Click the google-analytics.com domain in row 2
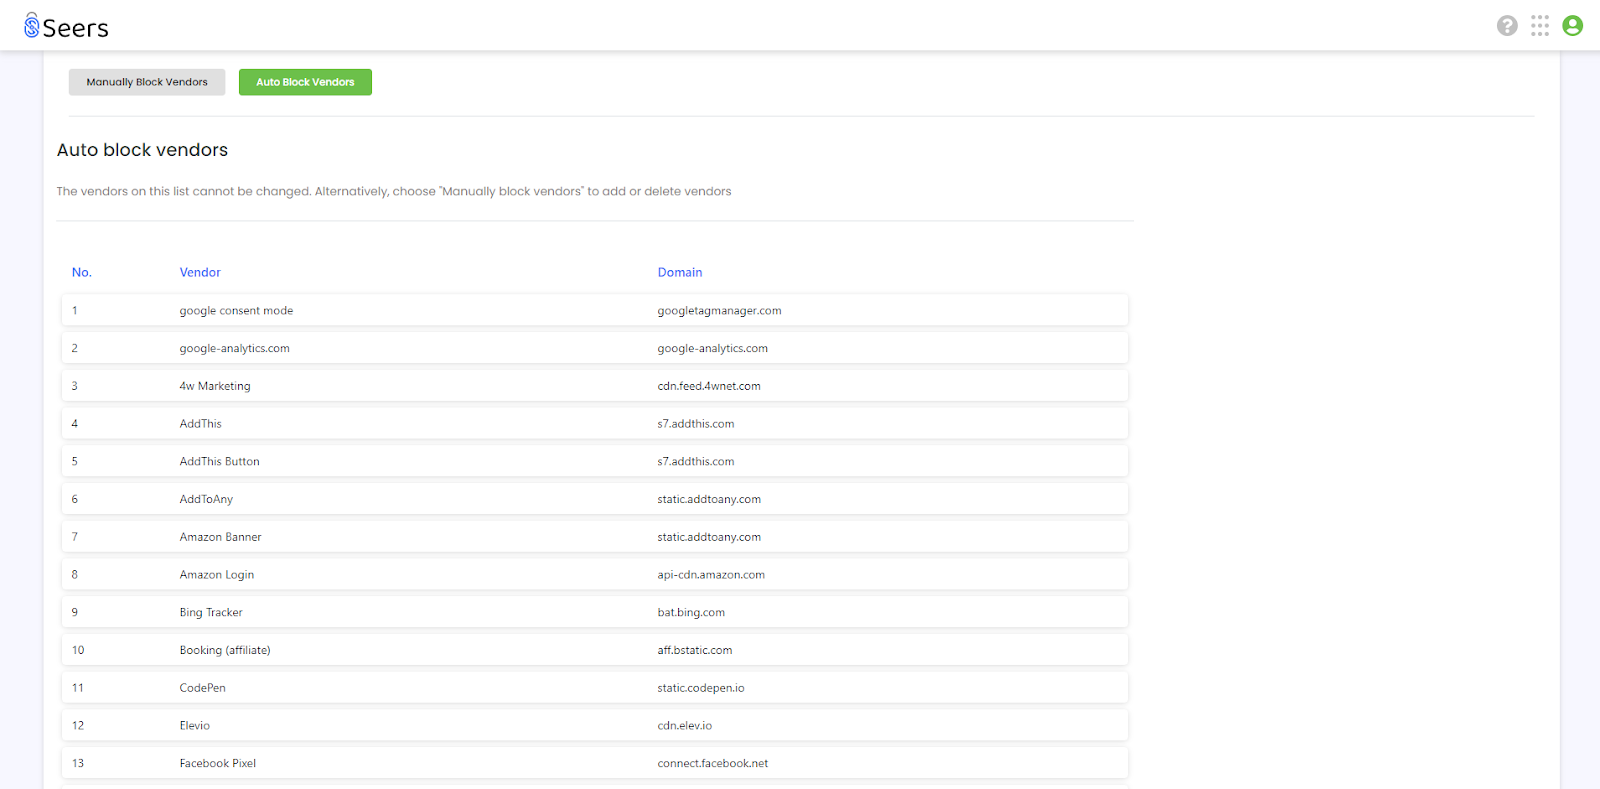 (712, 349)
